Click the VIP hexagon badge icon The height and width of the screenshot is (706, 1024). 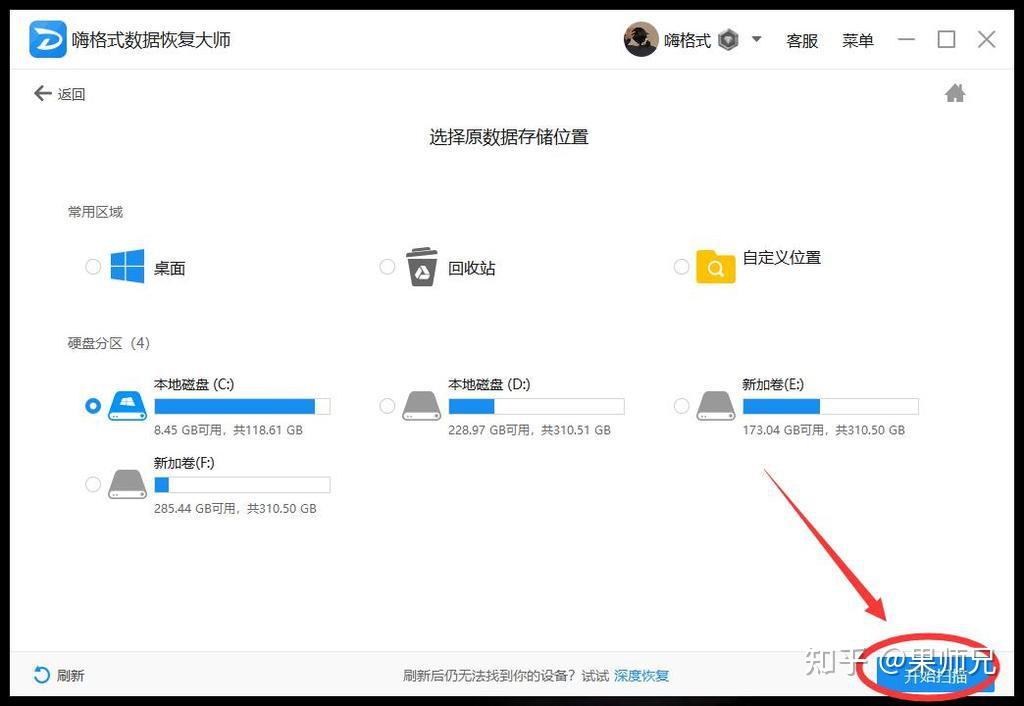tap(728, 40)
